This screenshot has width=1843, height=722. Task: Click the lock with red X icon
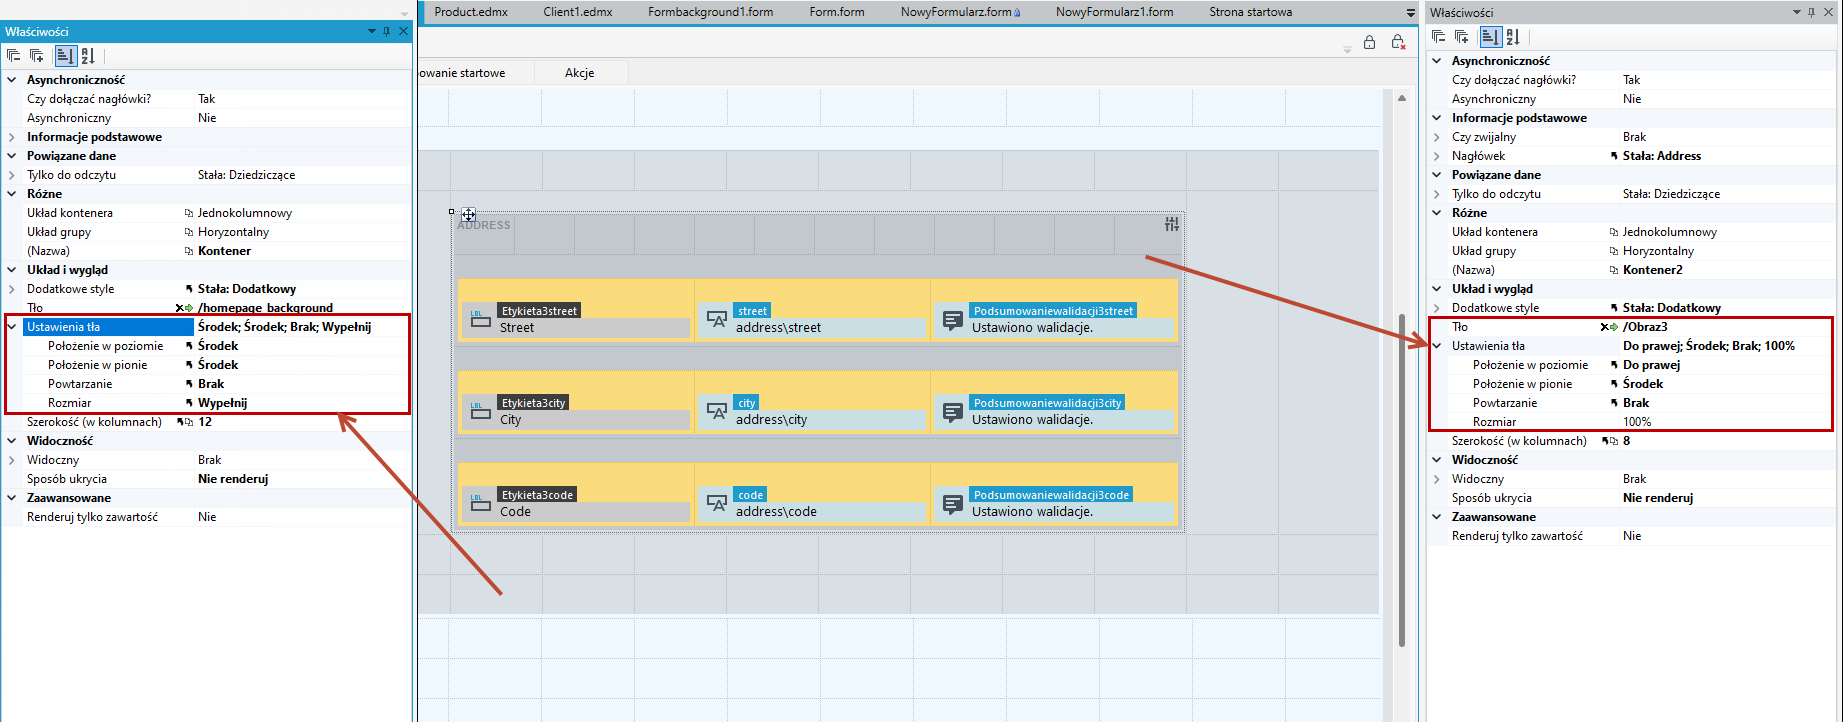click(1399, 42)
